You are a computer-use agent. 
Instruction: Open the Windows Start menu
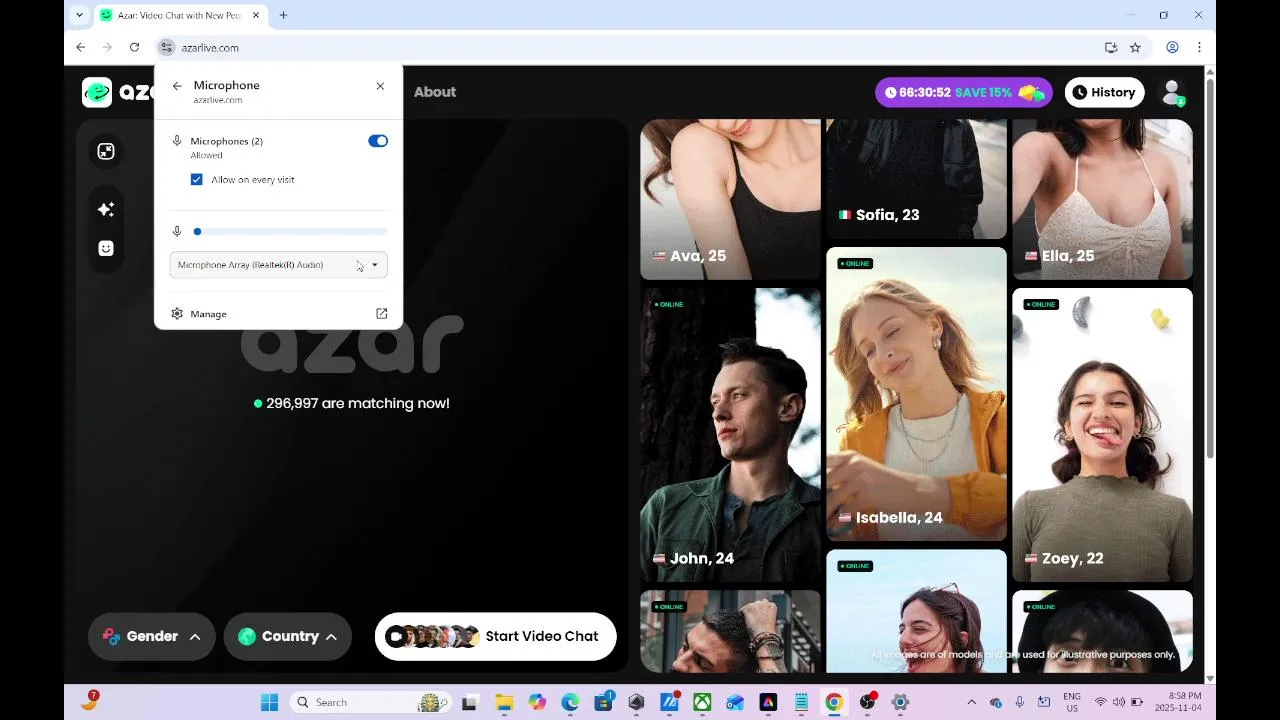point(269,702)
